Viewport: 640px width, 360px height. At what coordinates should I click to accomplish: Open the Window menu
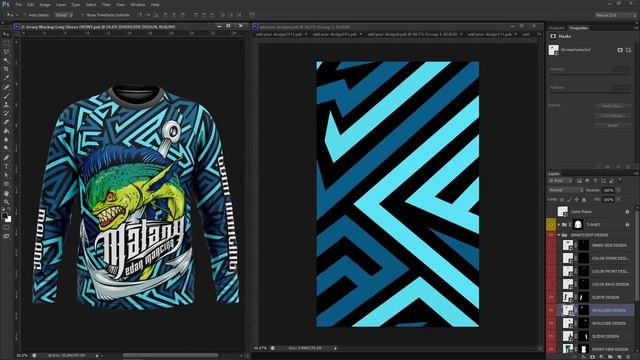point(138,4)
